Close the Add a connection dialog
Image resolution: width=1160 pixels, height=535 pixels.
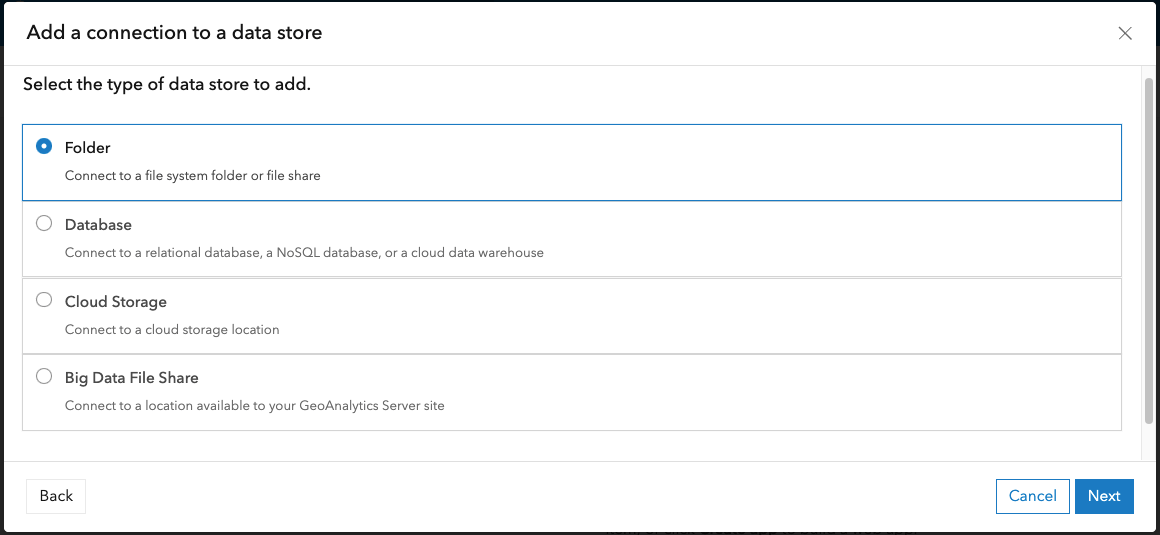click(x=1125, y=33)
